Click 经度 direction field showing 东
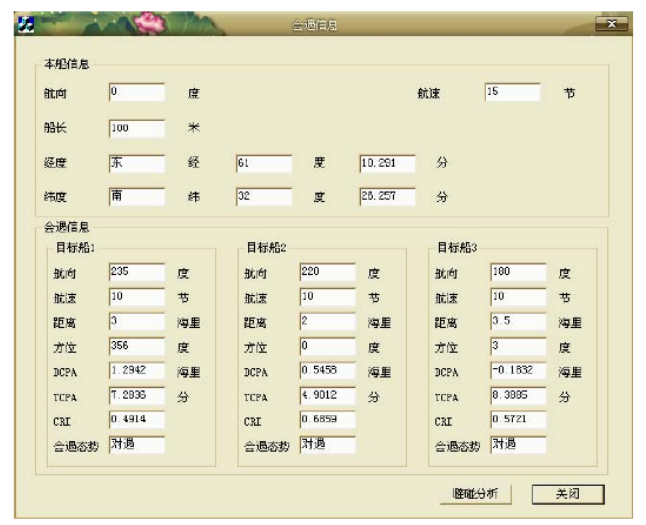Viewport: 646px width, 525px height. coord(137,163)
